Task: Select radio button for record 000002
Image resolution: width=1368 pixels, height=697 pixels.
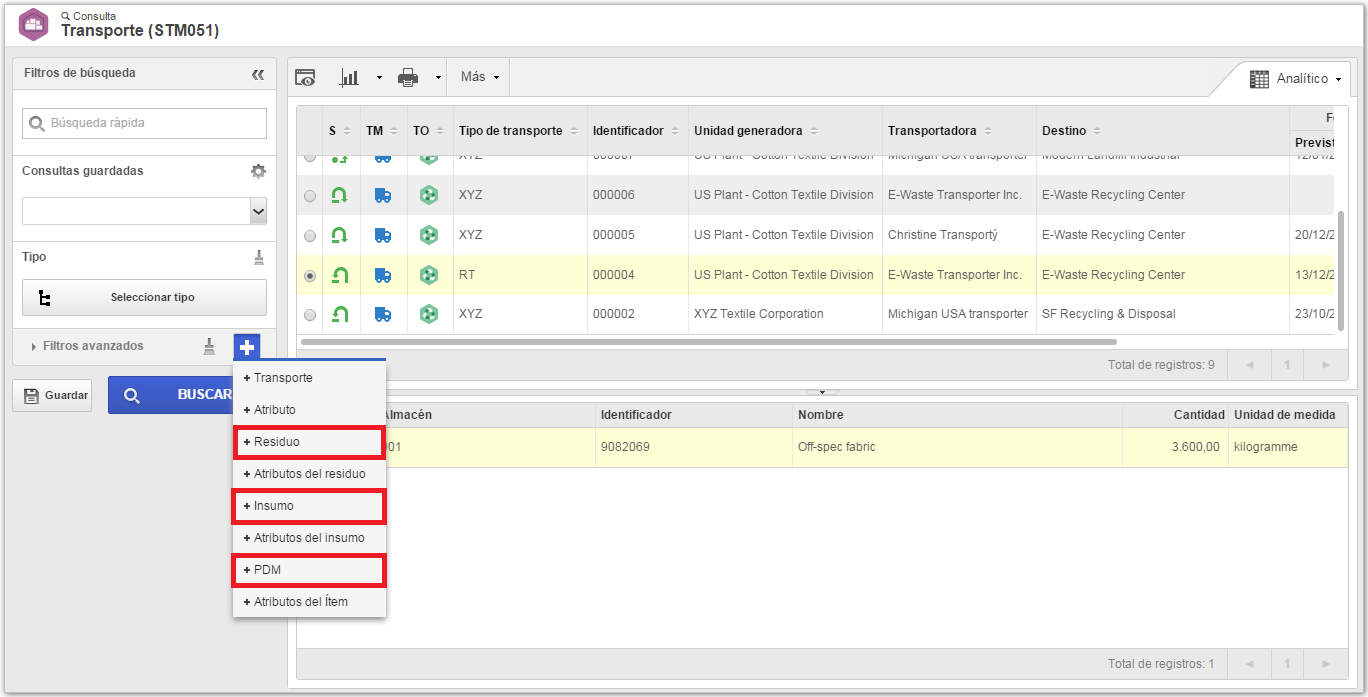Action: (x=310, y=315)
